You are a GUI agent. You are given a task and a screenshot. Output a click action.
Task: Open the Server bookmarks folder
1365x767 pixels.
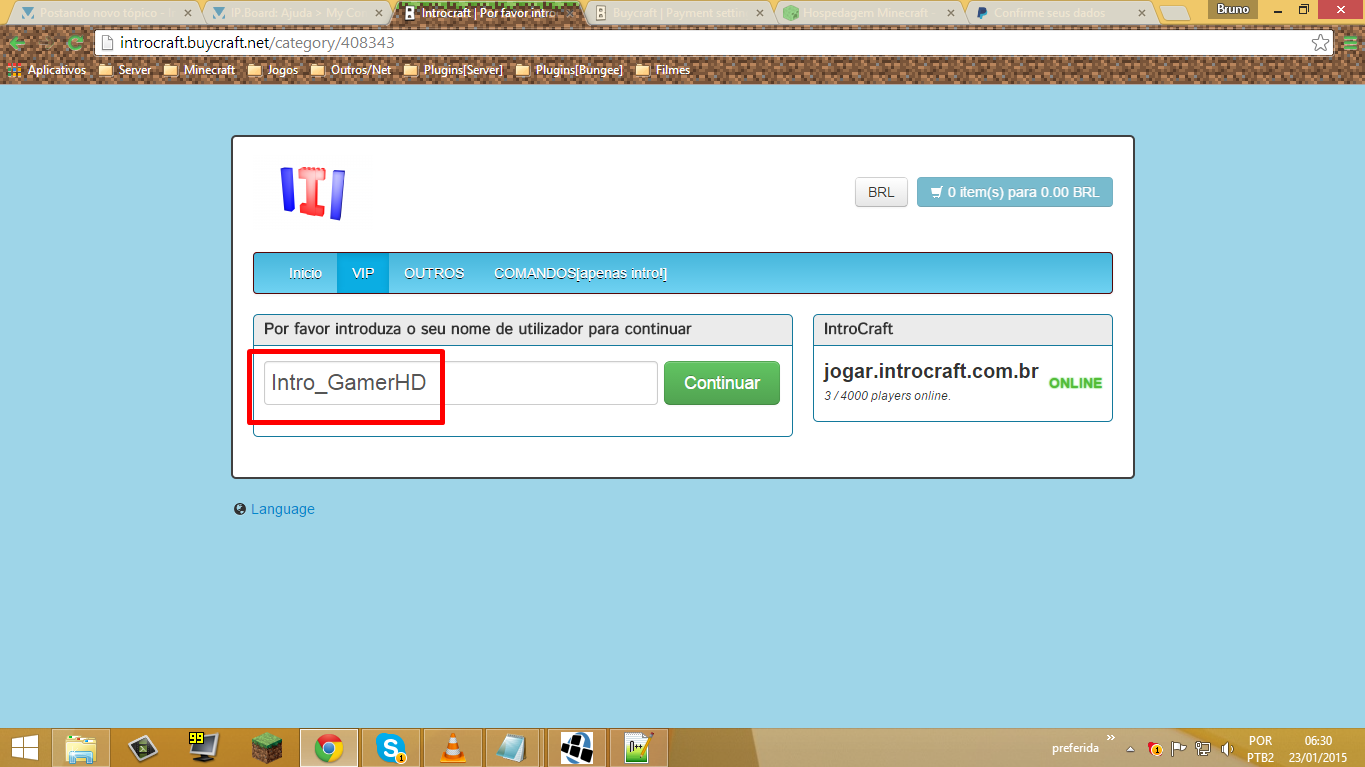tap(125, 70)
